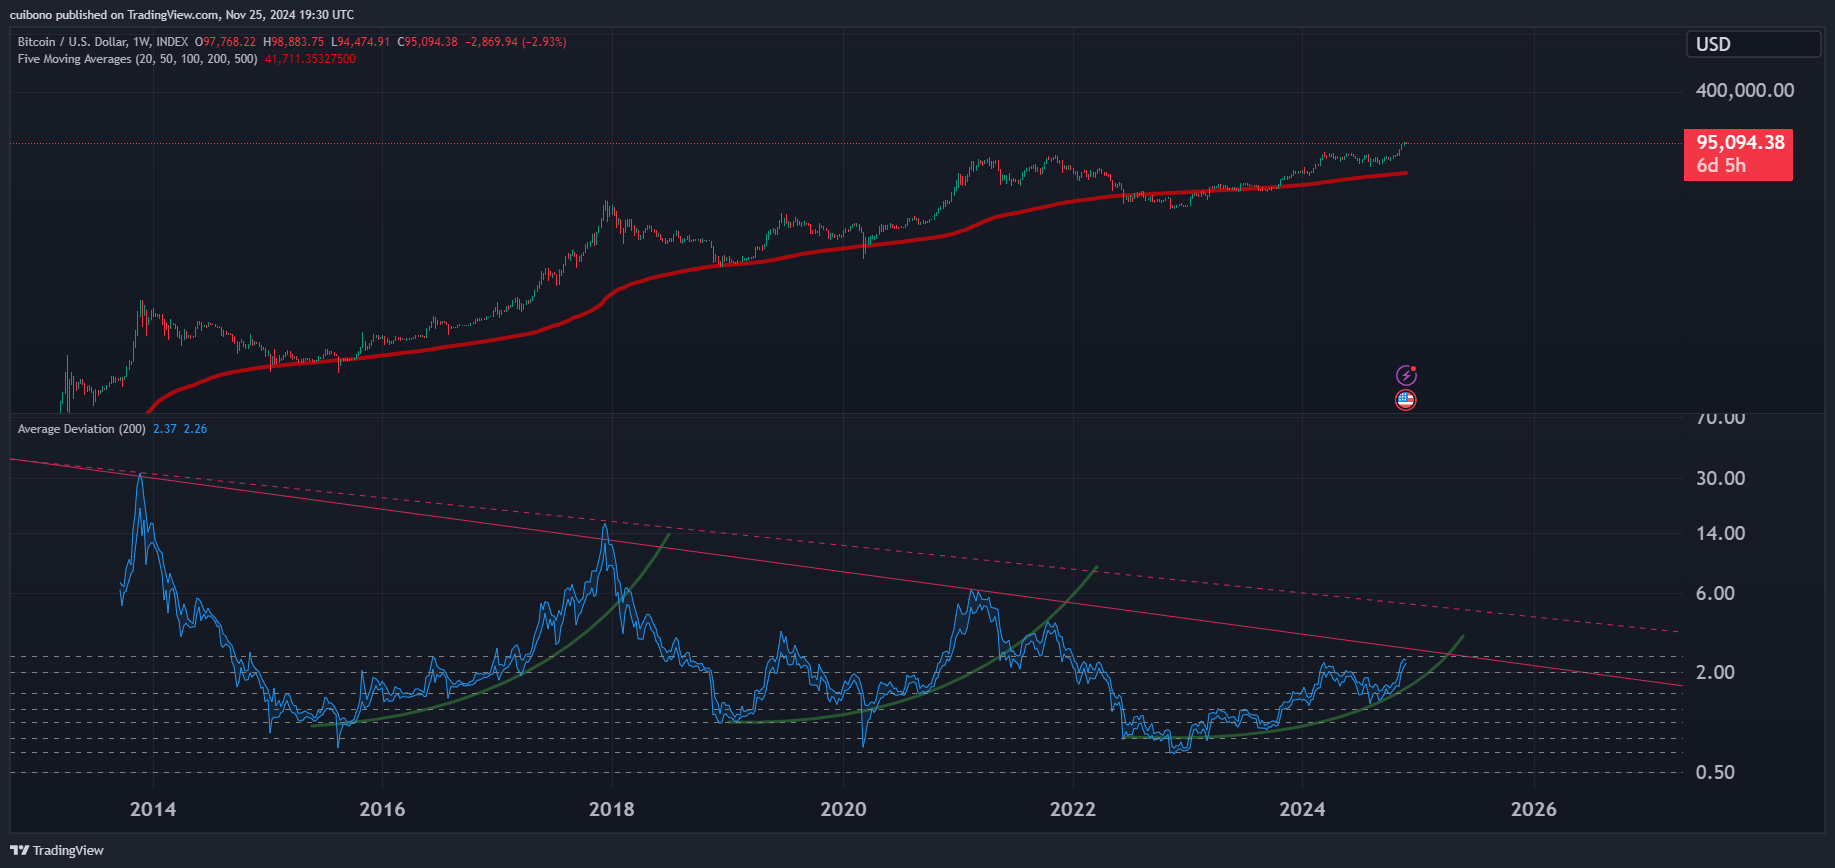Viewport: 1835px width, 868px height.
Task: Click the 2016 time axis label
Action: tap(382, 809)
